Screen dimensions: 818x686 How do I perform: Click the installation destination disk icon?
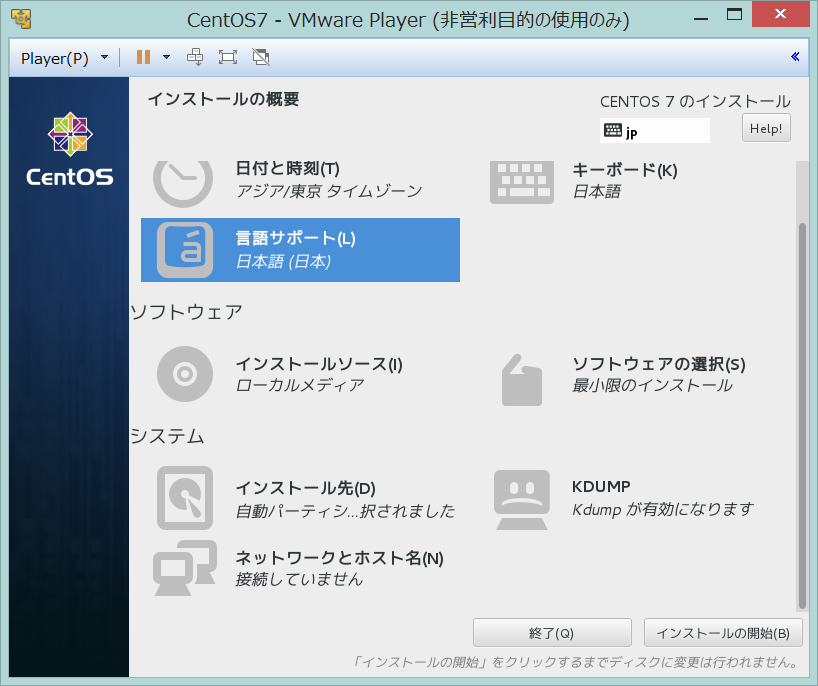click(x=185, y=498)
